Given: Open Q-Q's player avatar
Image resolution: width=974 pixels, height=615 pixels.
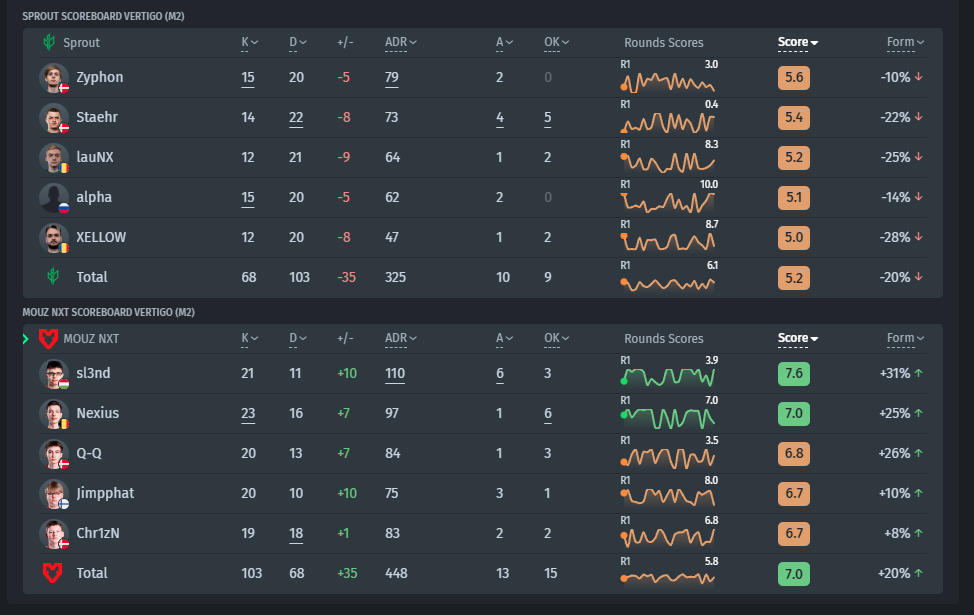Looking at the screenshot, I should 54,453.
